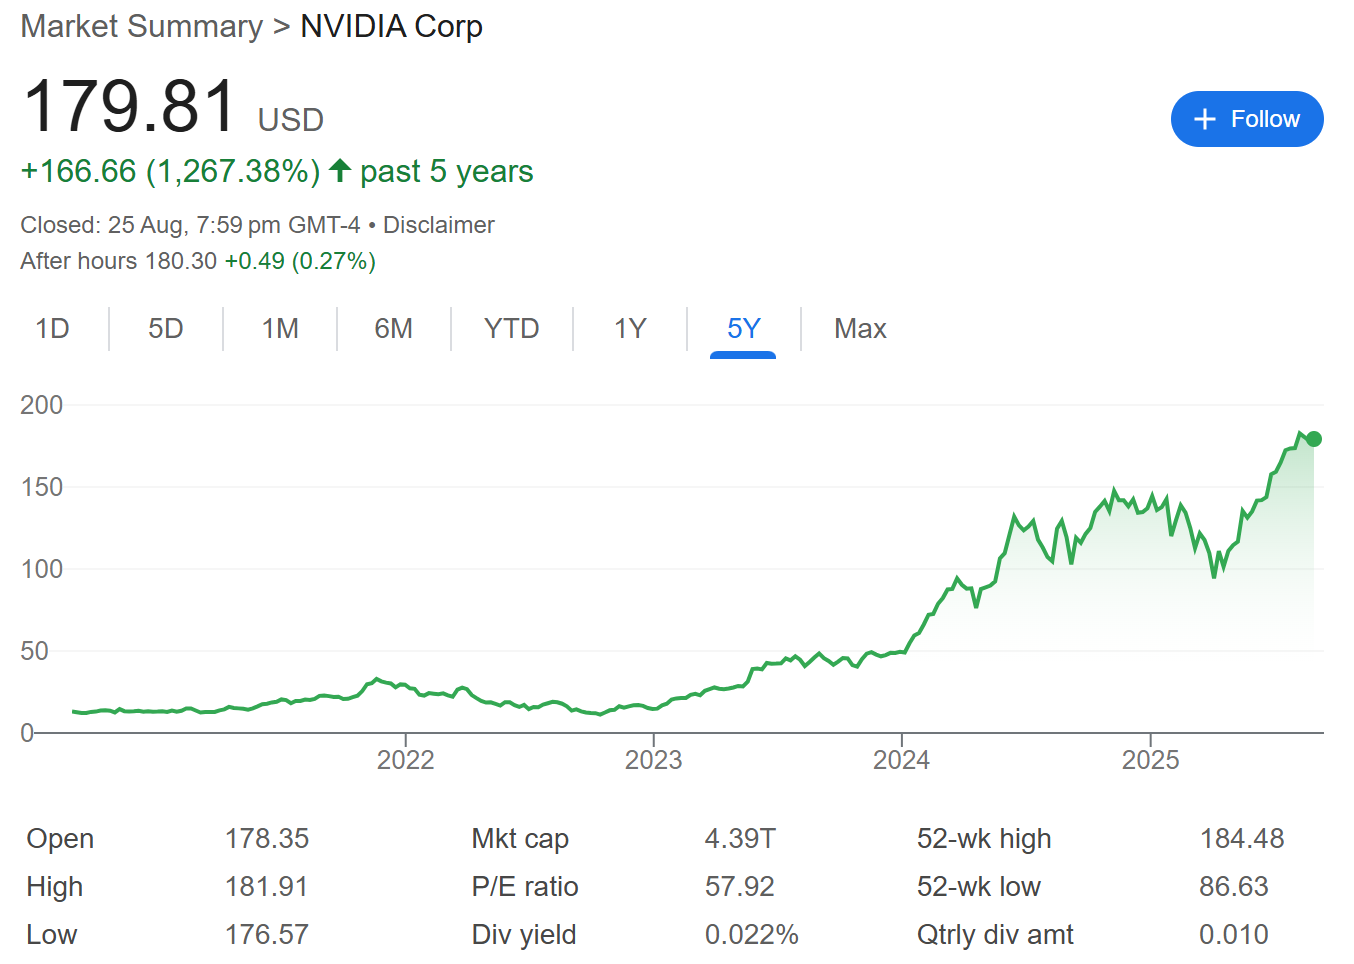Show the Max range chart
The height and width of the screenshot is (964, 1354).
click(860, 329)
